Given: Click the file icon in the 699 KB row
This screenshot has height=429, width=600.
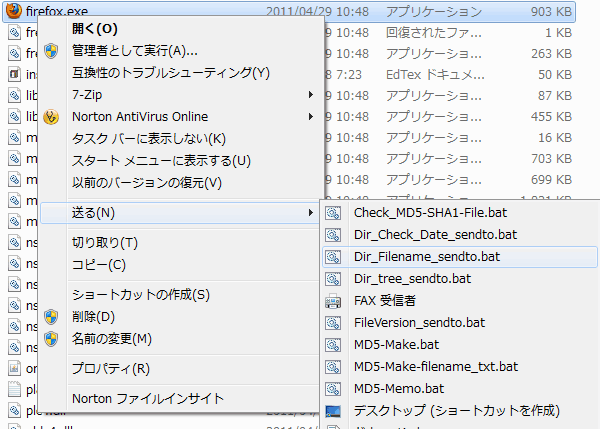Looking at the screenshot, I should click(x=14, y=179).
